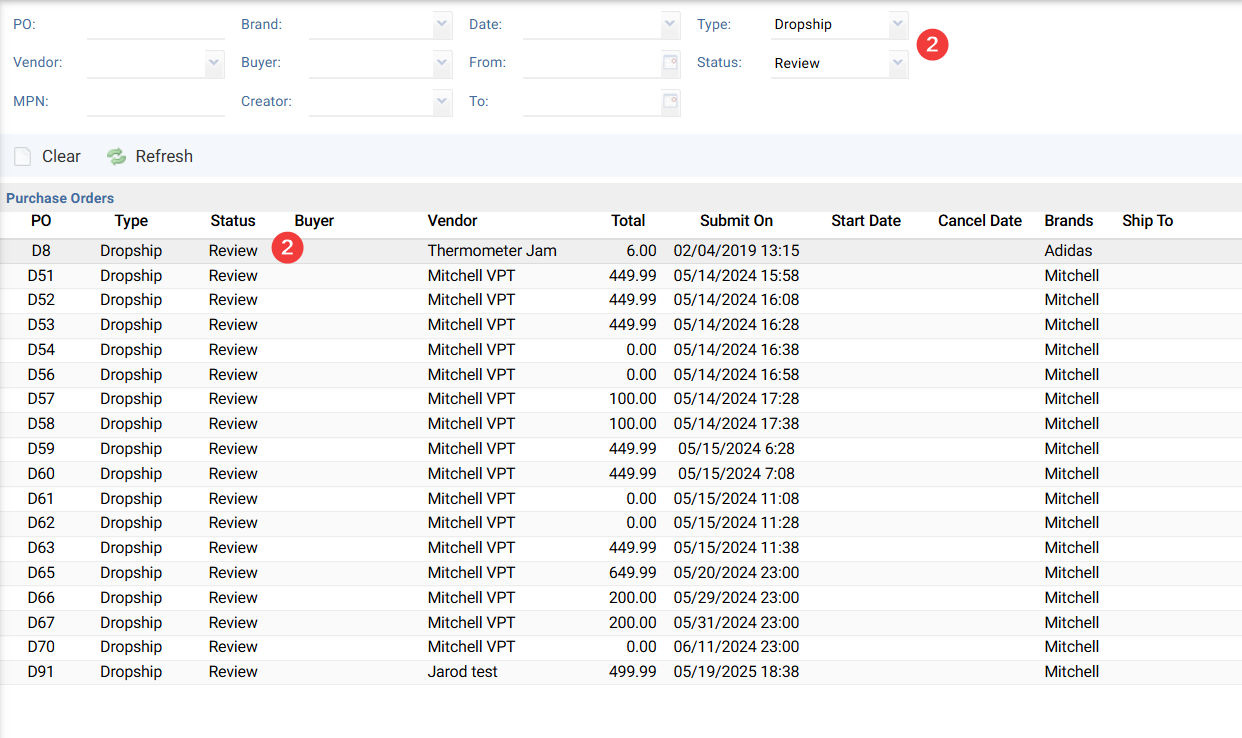Select purchase order D91 from Jarod test
Screen dimensions: 1242x738
(x=462, y=672)
